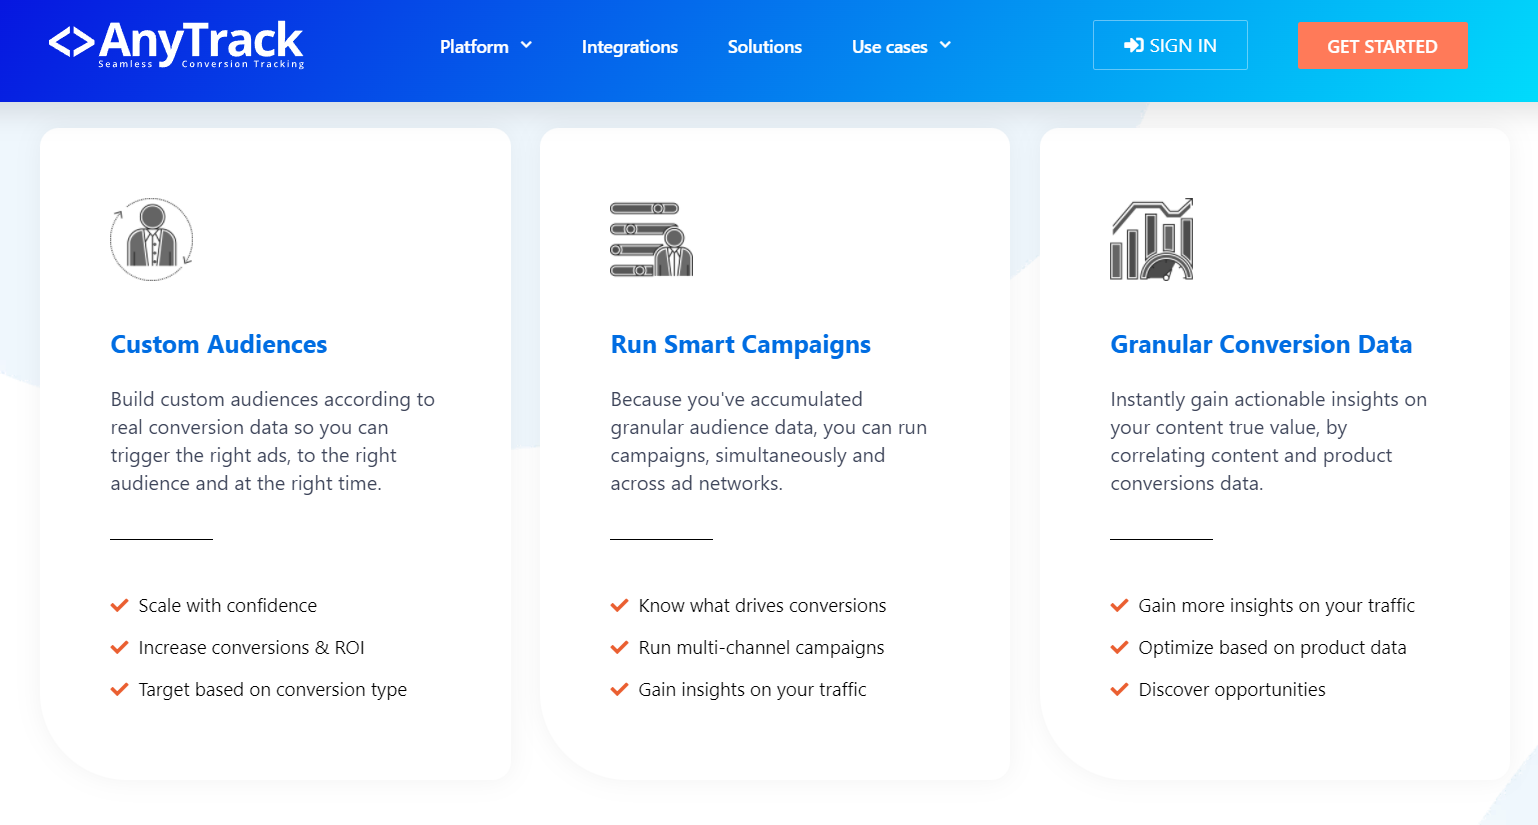Click checkmark beside Scale with confidence

click(x=119, y=605)
